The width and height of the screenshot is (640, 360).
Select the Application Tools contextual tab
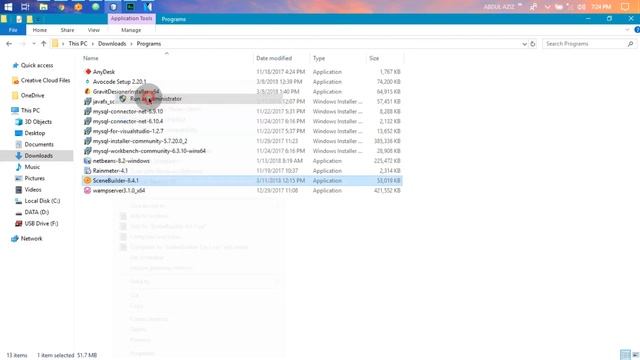pyautogui.click(x=131, y=19)
